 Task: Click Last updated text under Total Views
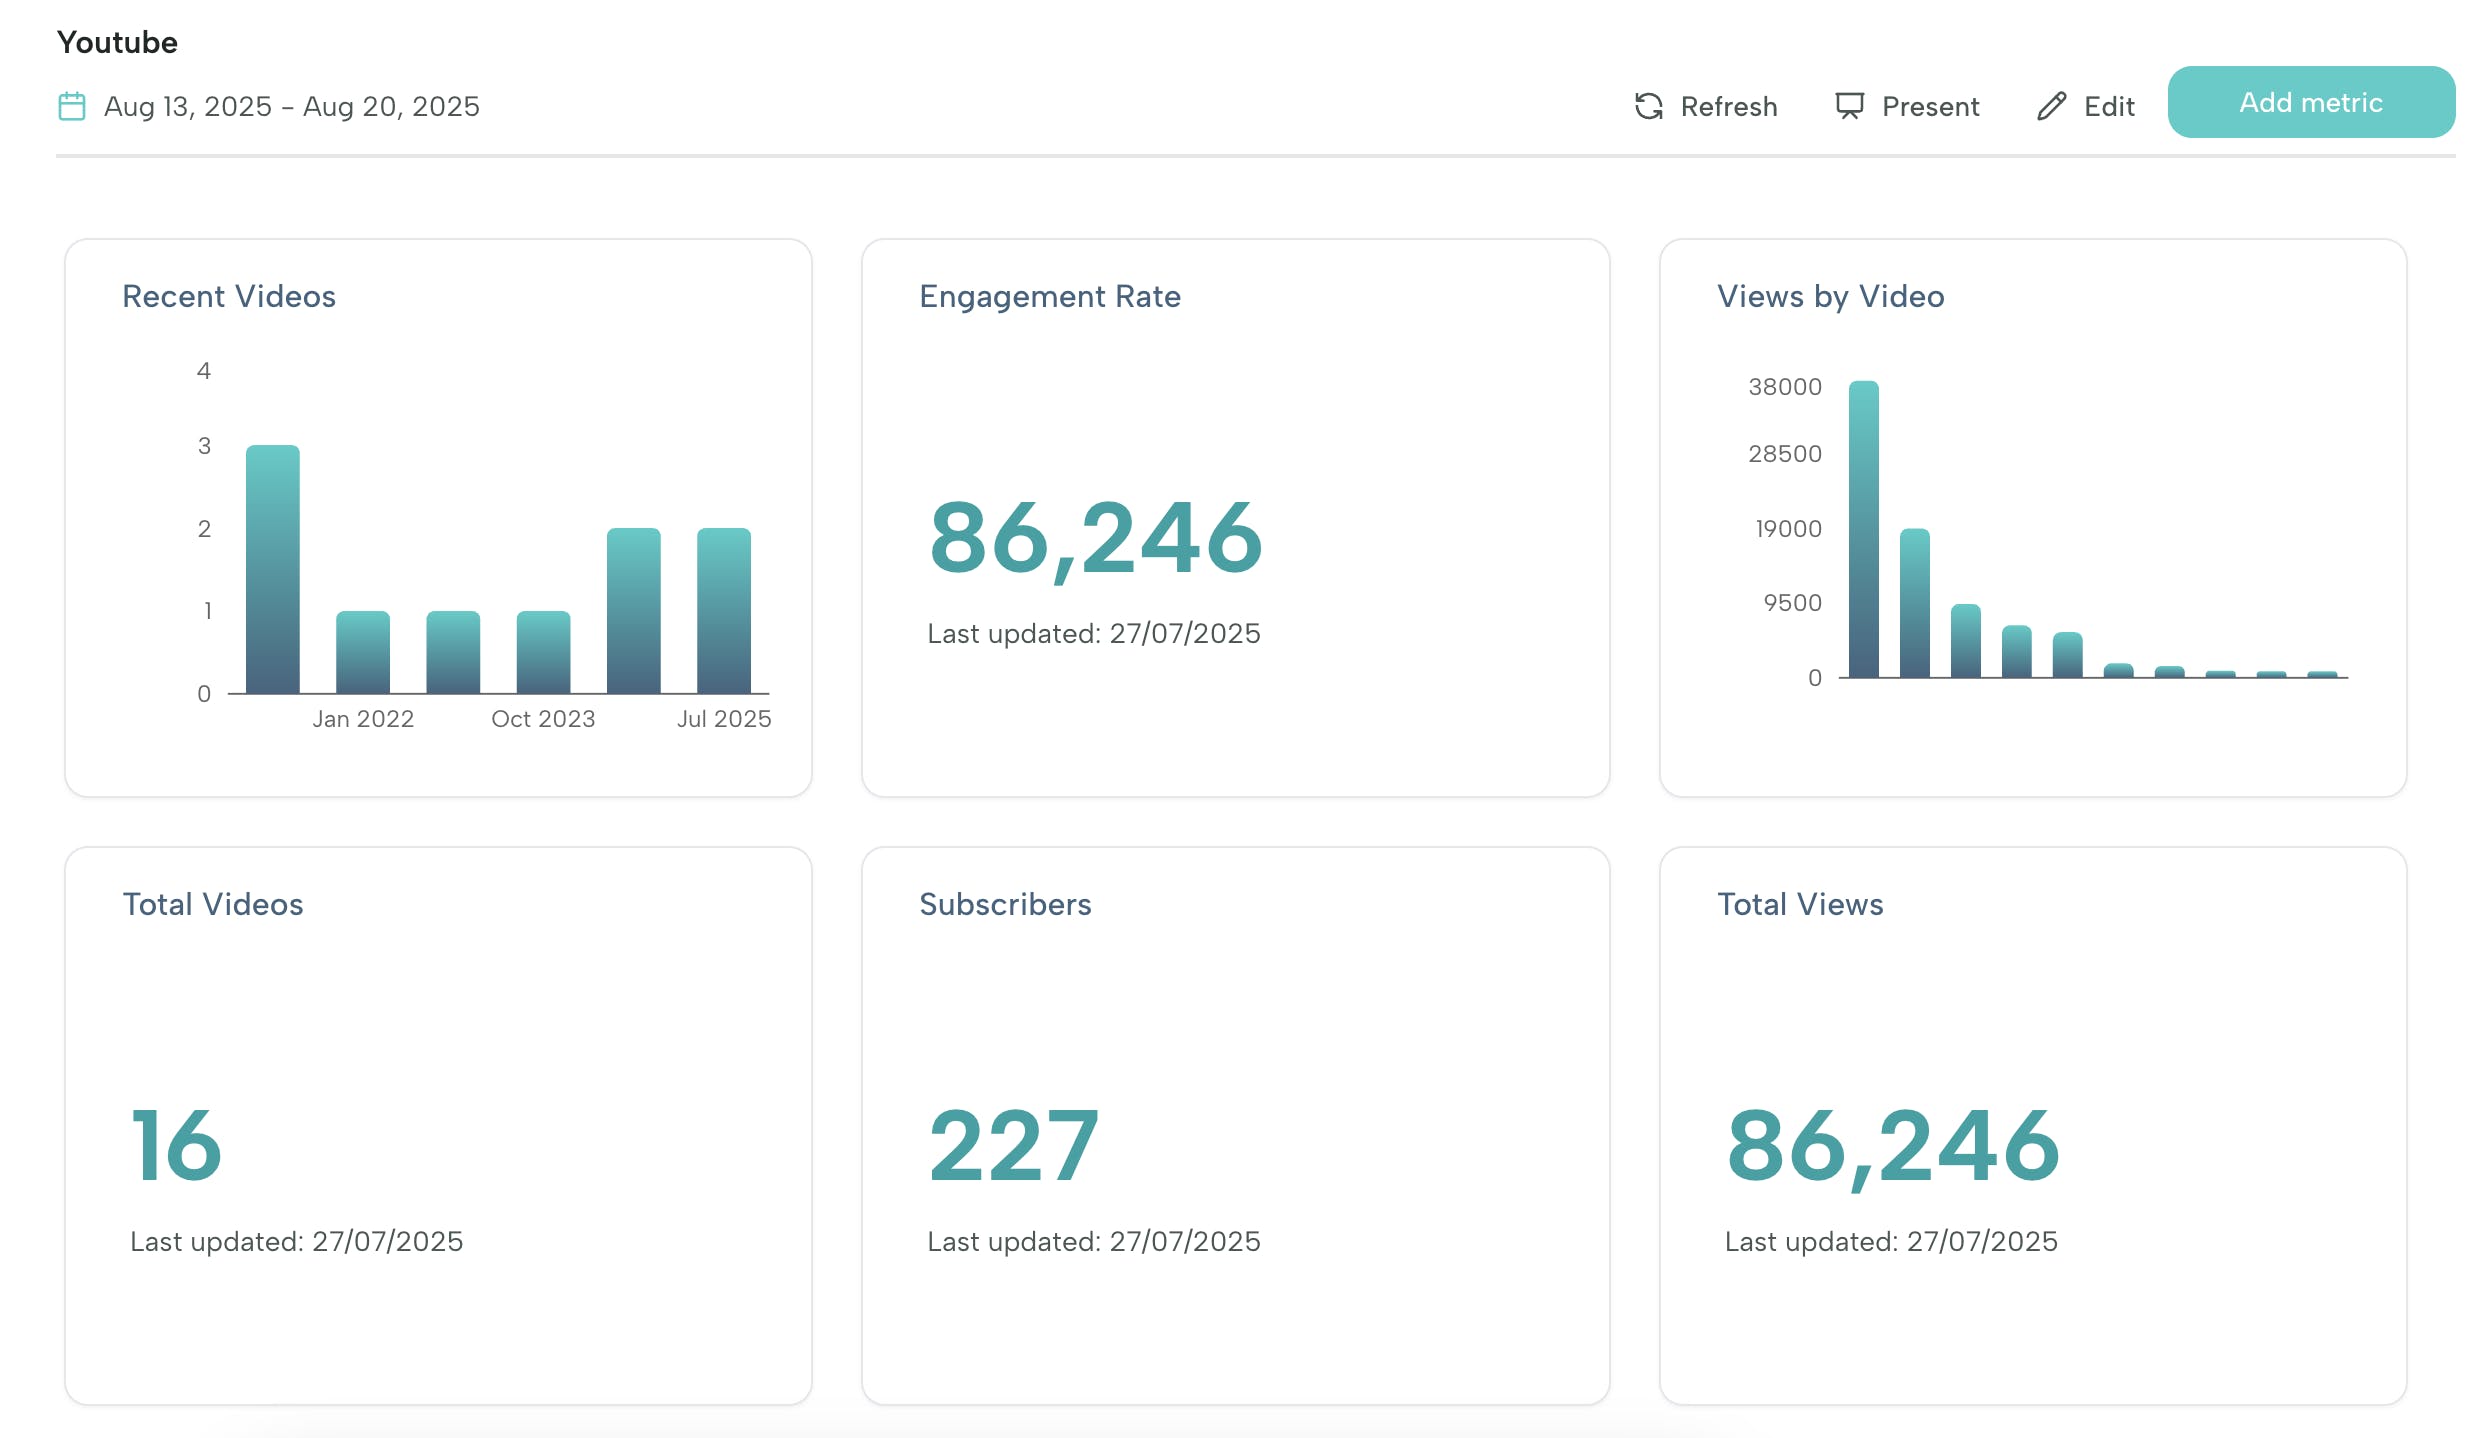1891,1241
